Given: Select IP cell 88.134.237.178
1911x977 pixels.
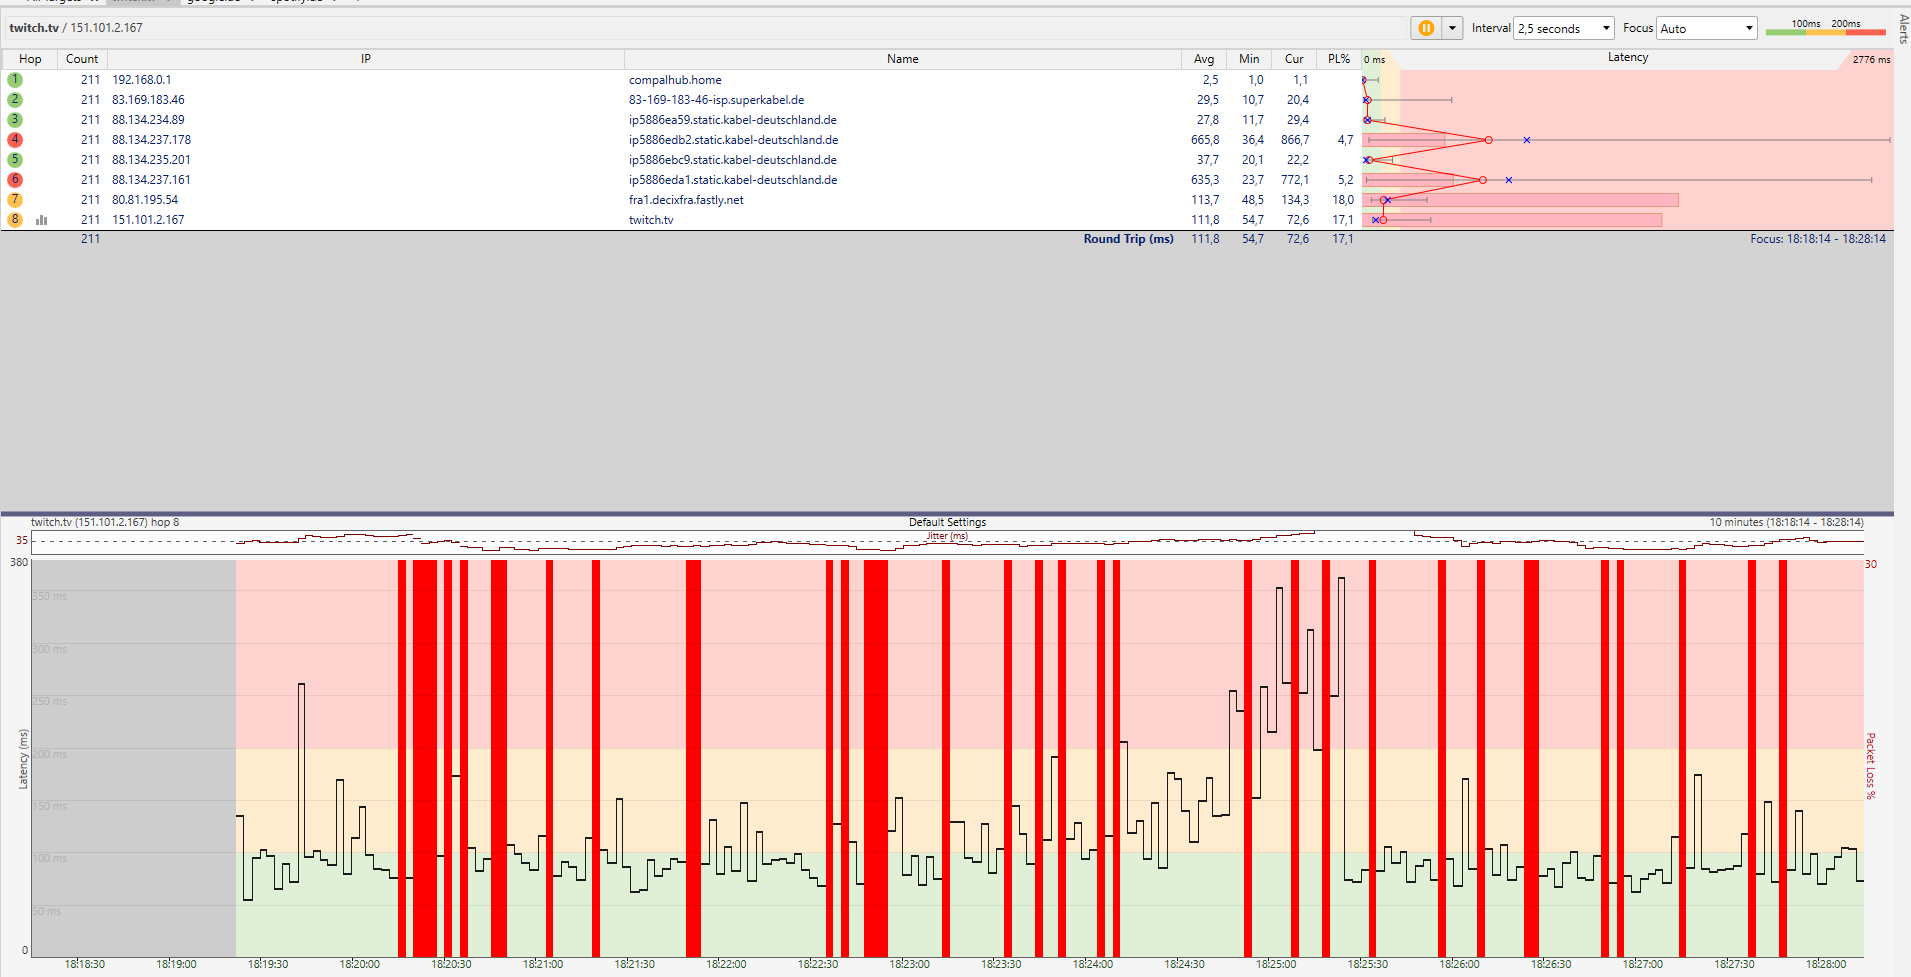Looking at the screenshot, I should pos(151,140).
